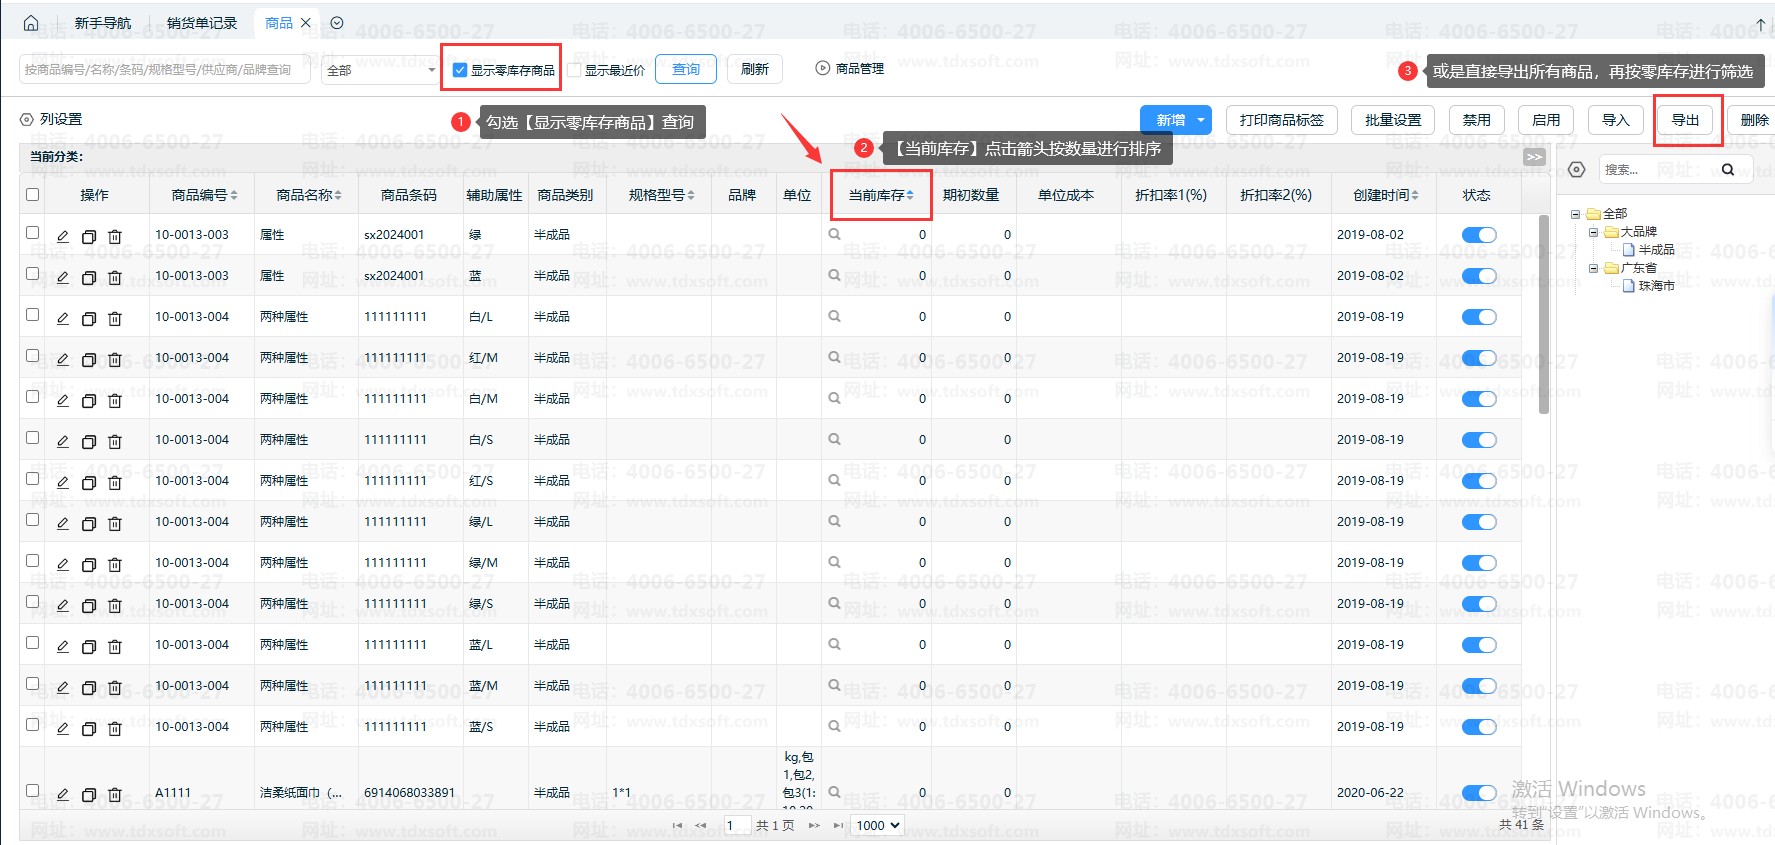Click the search magnifier in category panel

1727,169
